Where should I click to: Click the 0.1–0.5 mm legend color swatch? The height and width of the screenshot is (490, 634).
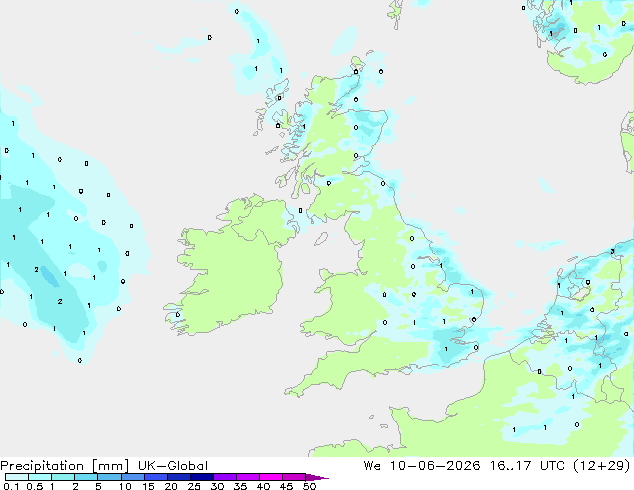pyautogui.click(x=17, y=477)
